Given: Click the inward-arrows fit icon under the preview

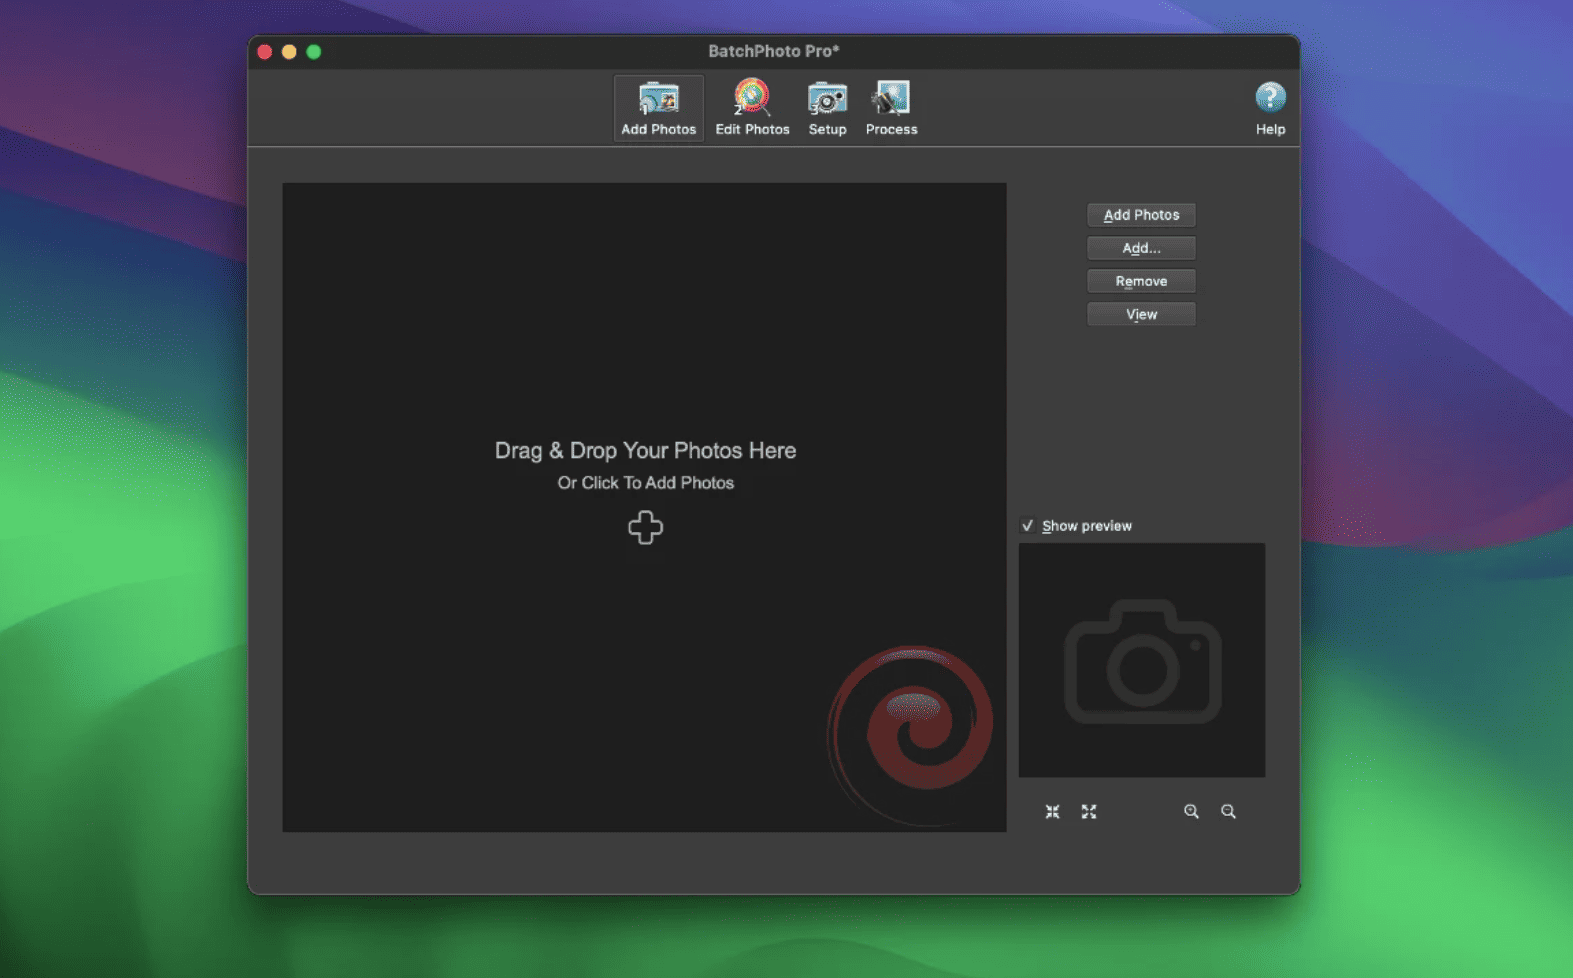Looking at the screenshot, I should [1052, 812].
